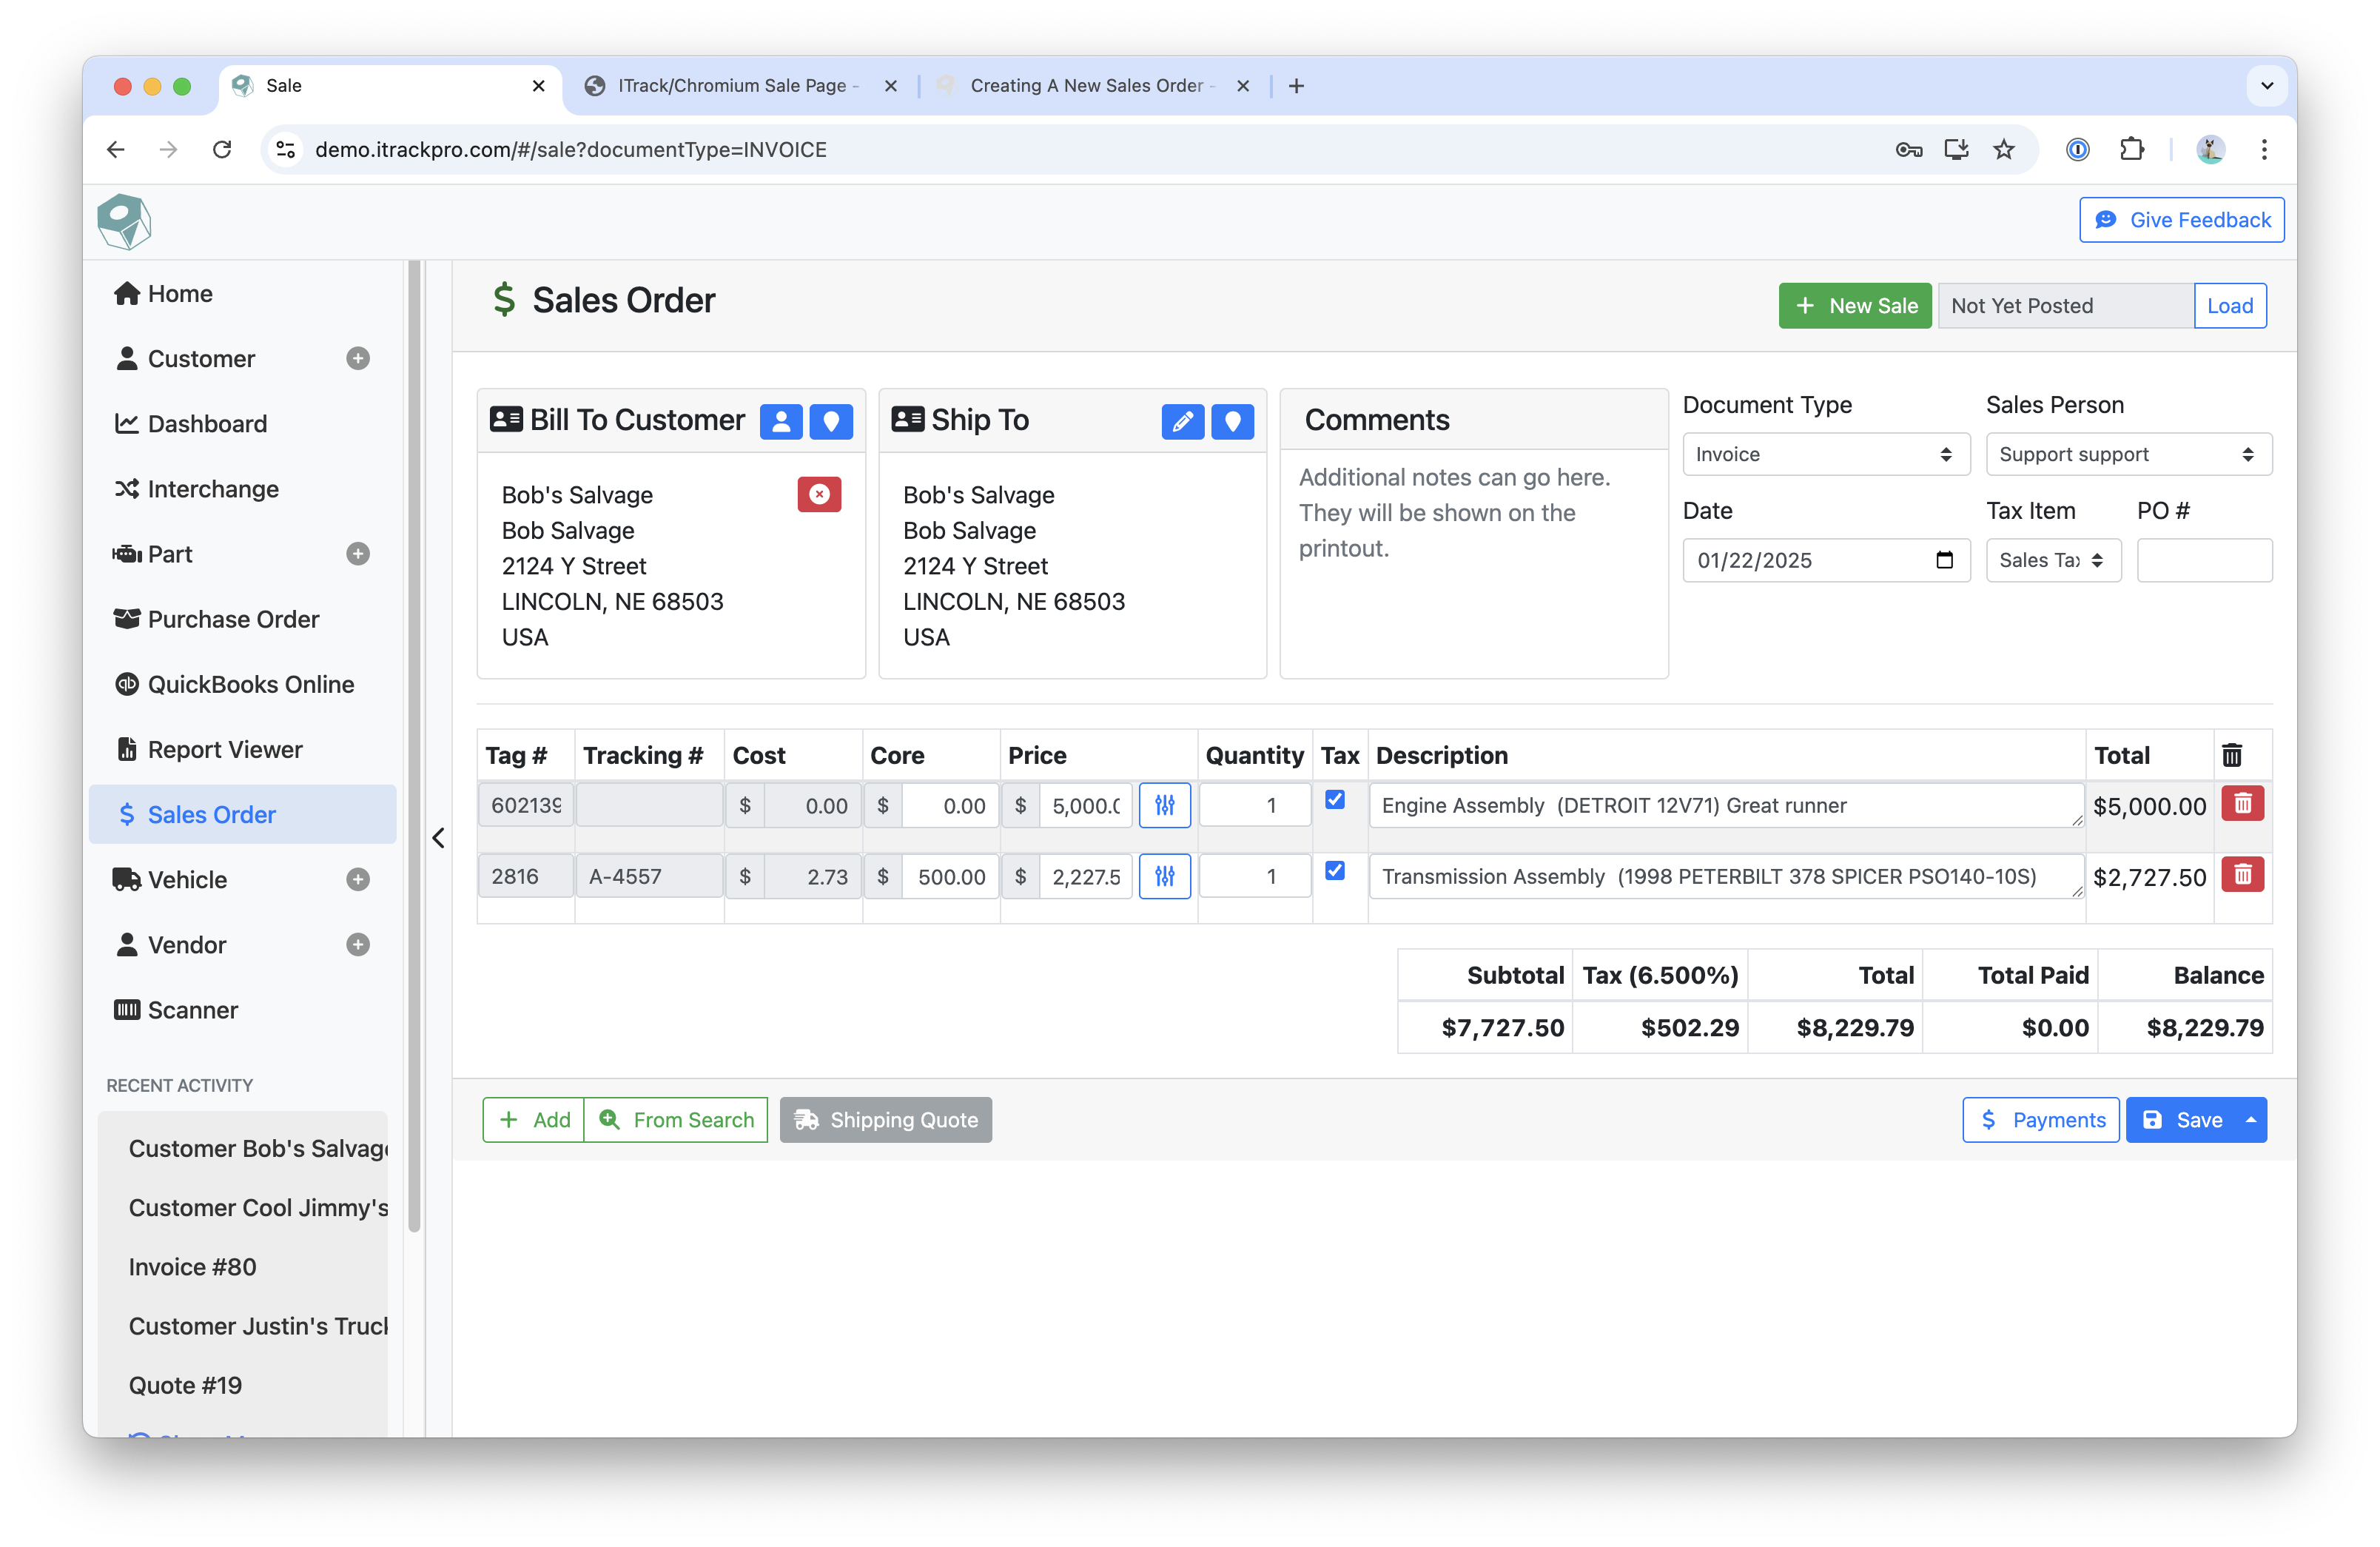This screenshot has width=2380, height=1547.
Task: Uncheck the Tax box for the Transmission Assembly row
Action: point(1334,870)
